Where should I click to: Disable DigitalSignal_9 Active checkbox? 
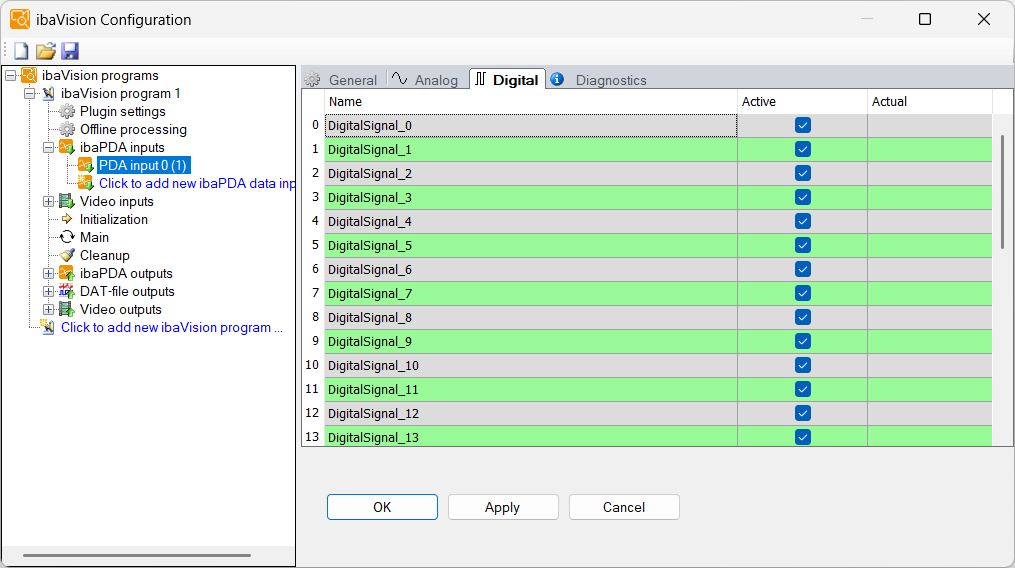[803, 341]
